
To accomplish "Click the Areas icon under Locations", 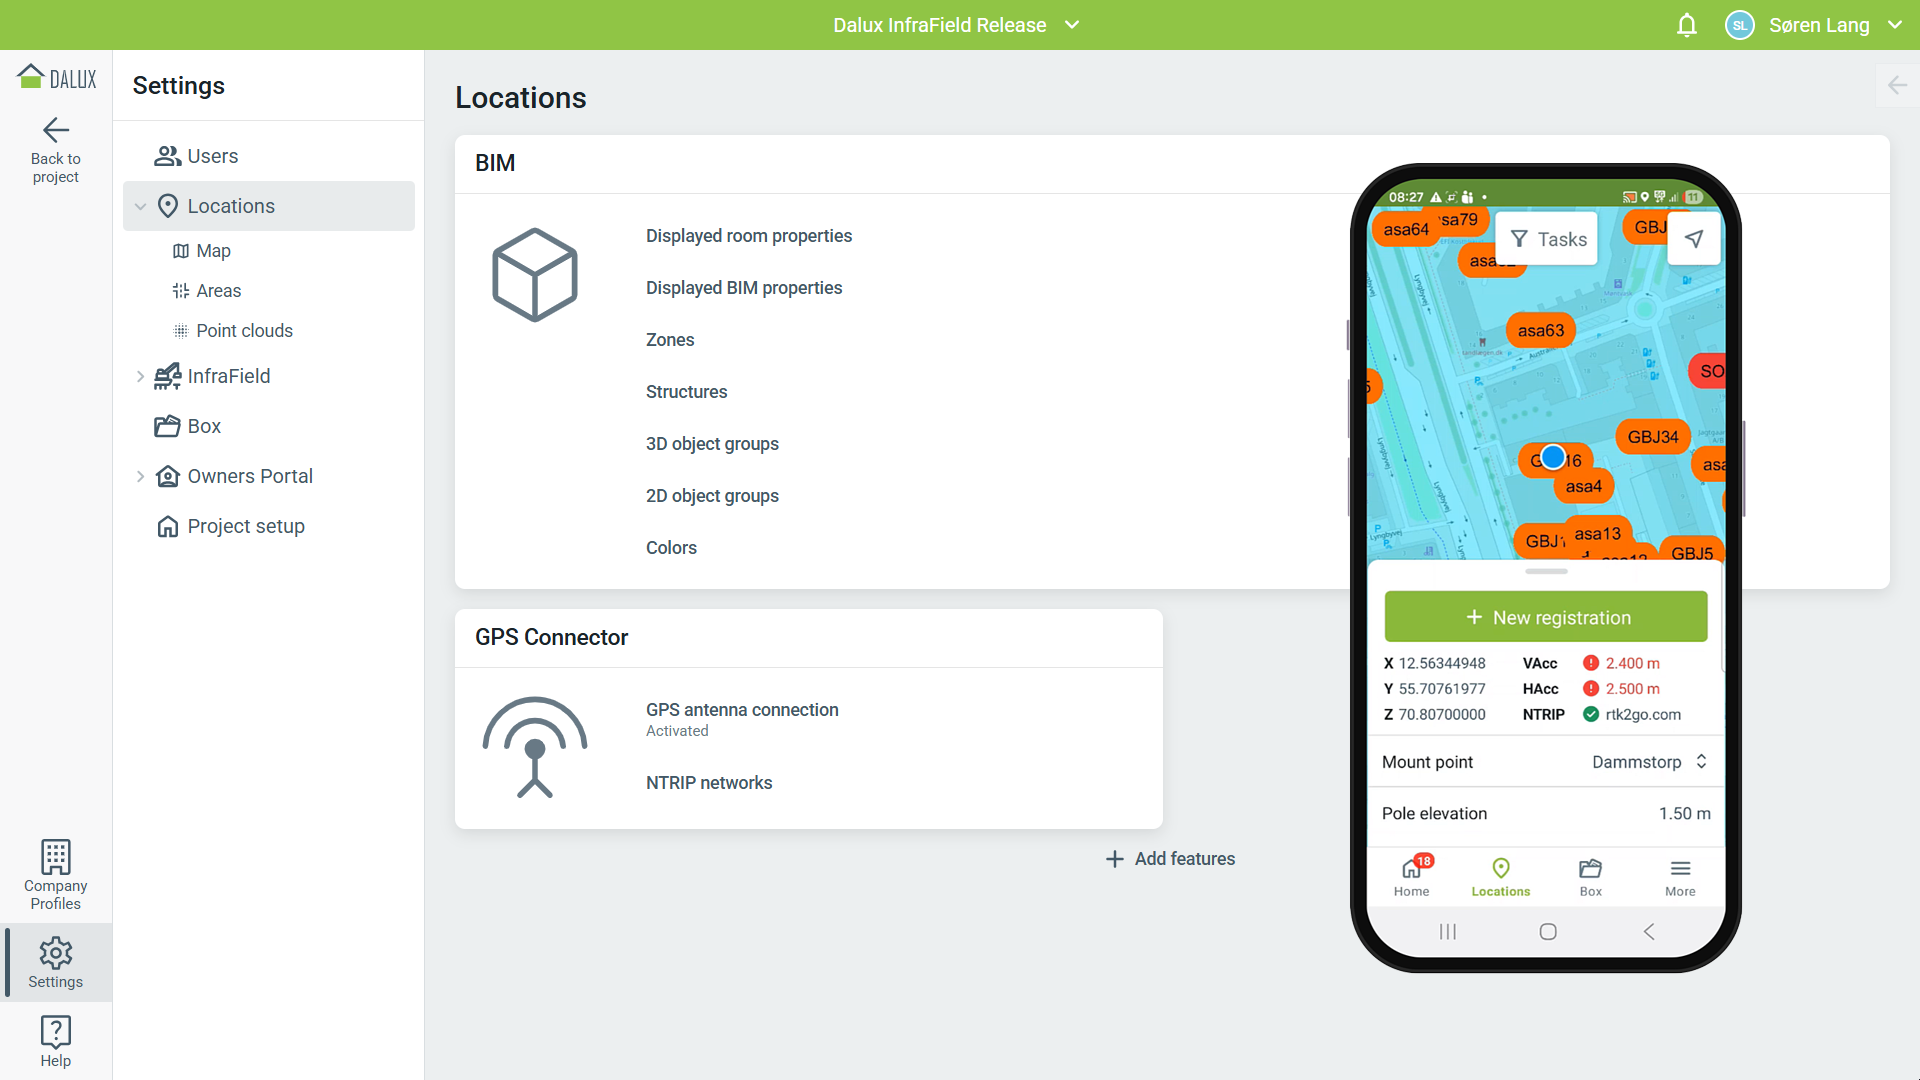I will [x=181, y=291].
